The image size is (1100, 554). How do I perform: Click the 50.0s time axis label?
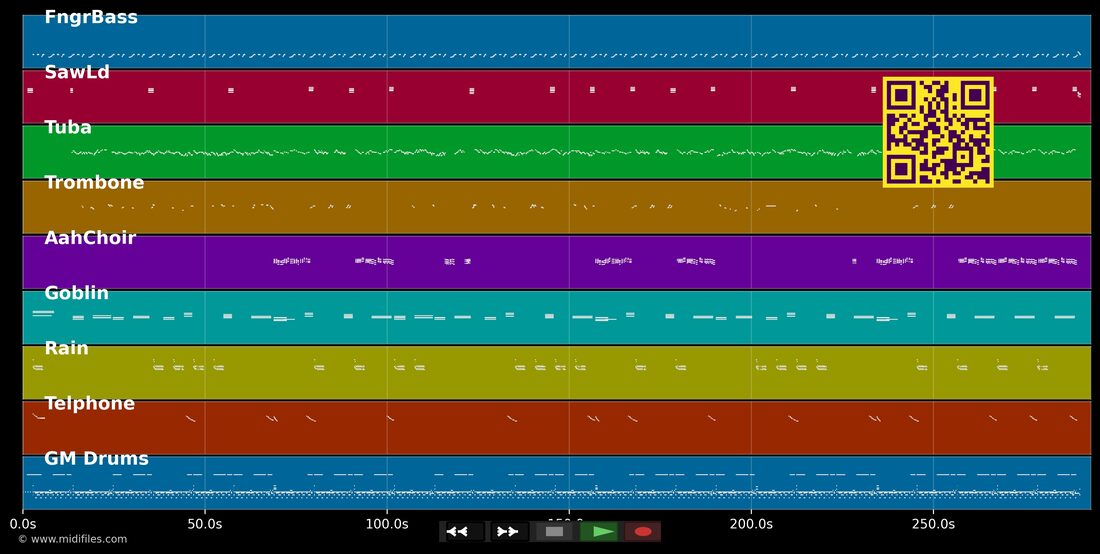[x=205, y=524]
